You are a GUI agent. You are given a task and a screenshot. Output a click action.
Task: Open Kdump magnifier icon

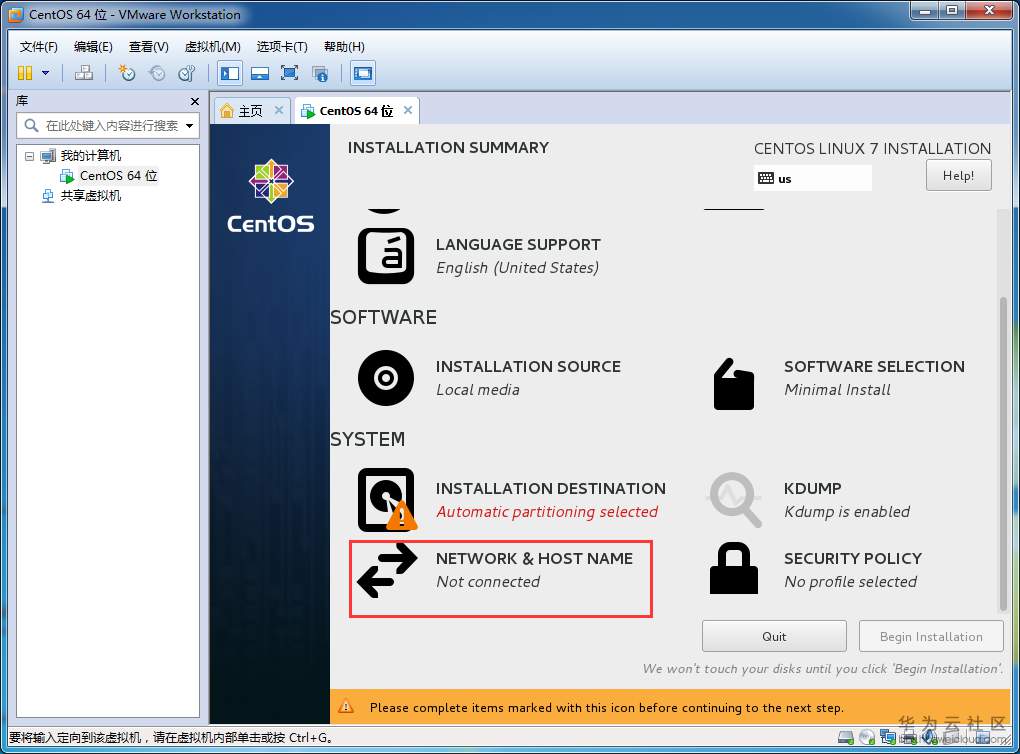coord(734,500)
